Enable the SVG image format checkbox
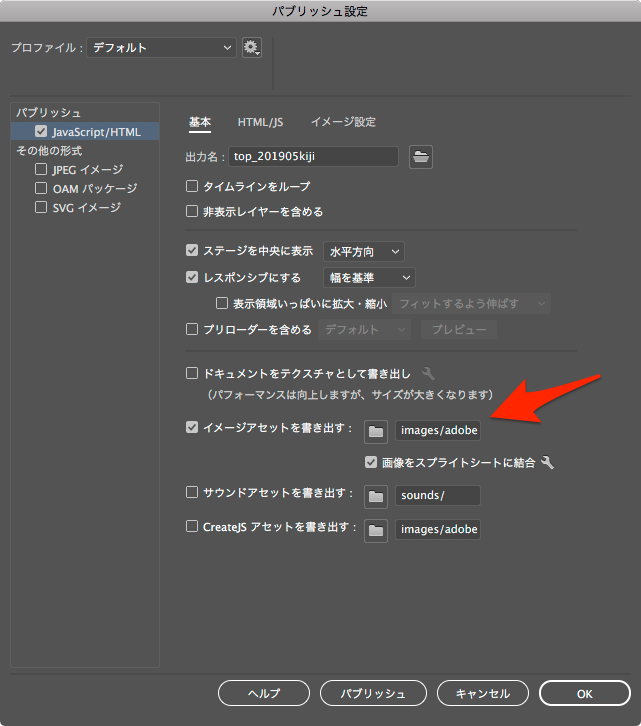The image size is (641, 726). tap(41, 208)
